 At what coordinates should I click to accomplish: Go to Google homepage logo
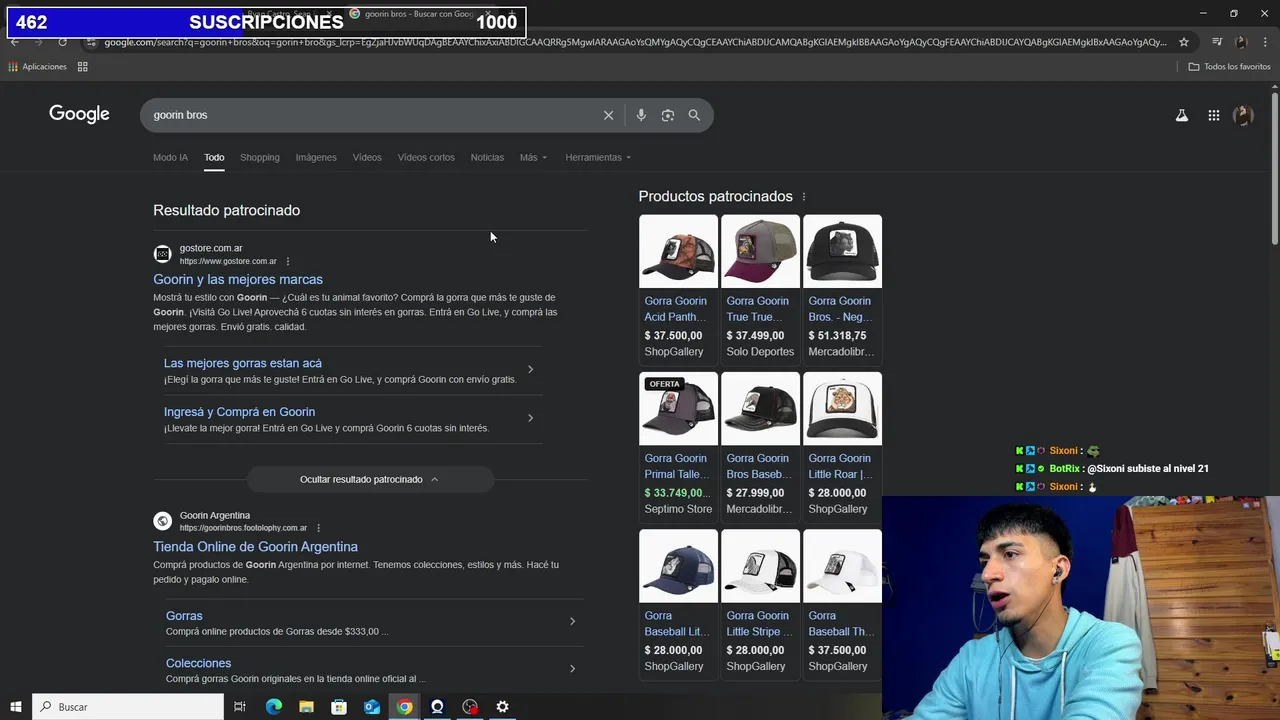pyautogui.click(x=79, y=114)
